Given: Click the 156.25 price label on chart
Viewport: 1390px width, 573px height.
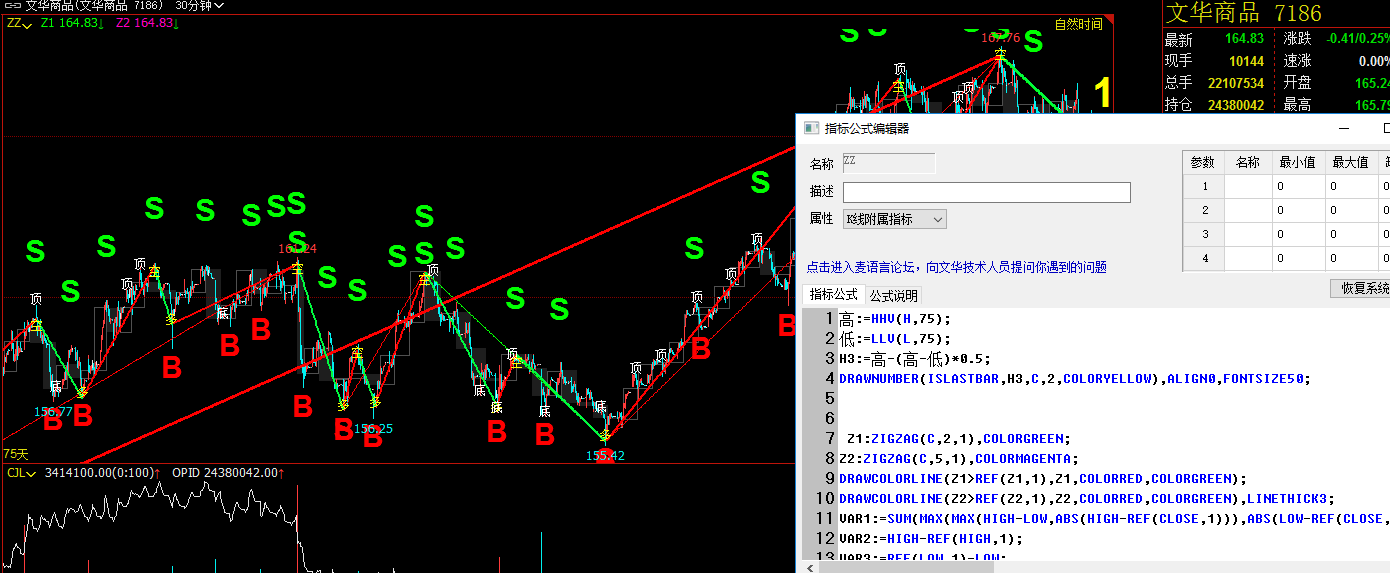Looking at the screenshot, I should click(x=373, y=428).
